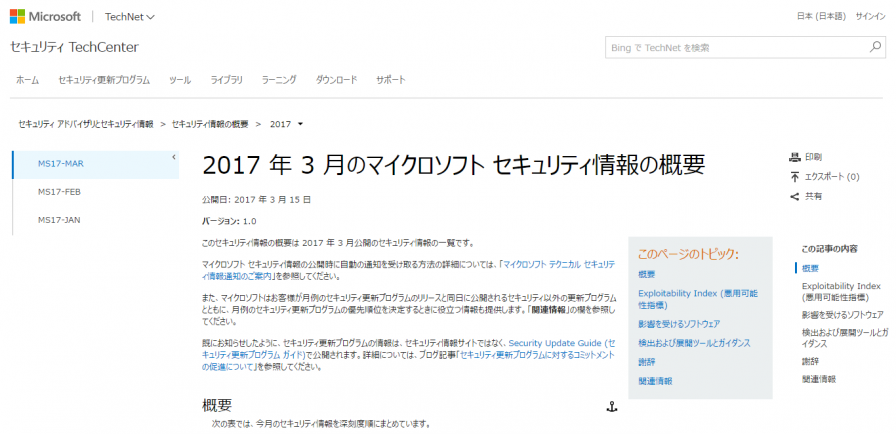The width and height of the screenshot is (896, 434).
Task: Select 検出および展開ツールとガイダンス in この記事の内容
Action: coord(845,338)
